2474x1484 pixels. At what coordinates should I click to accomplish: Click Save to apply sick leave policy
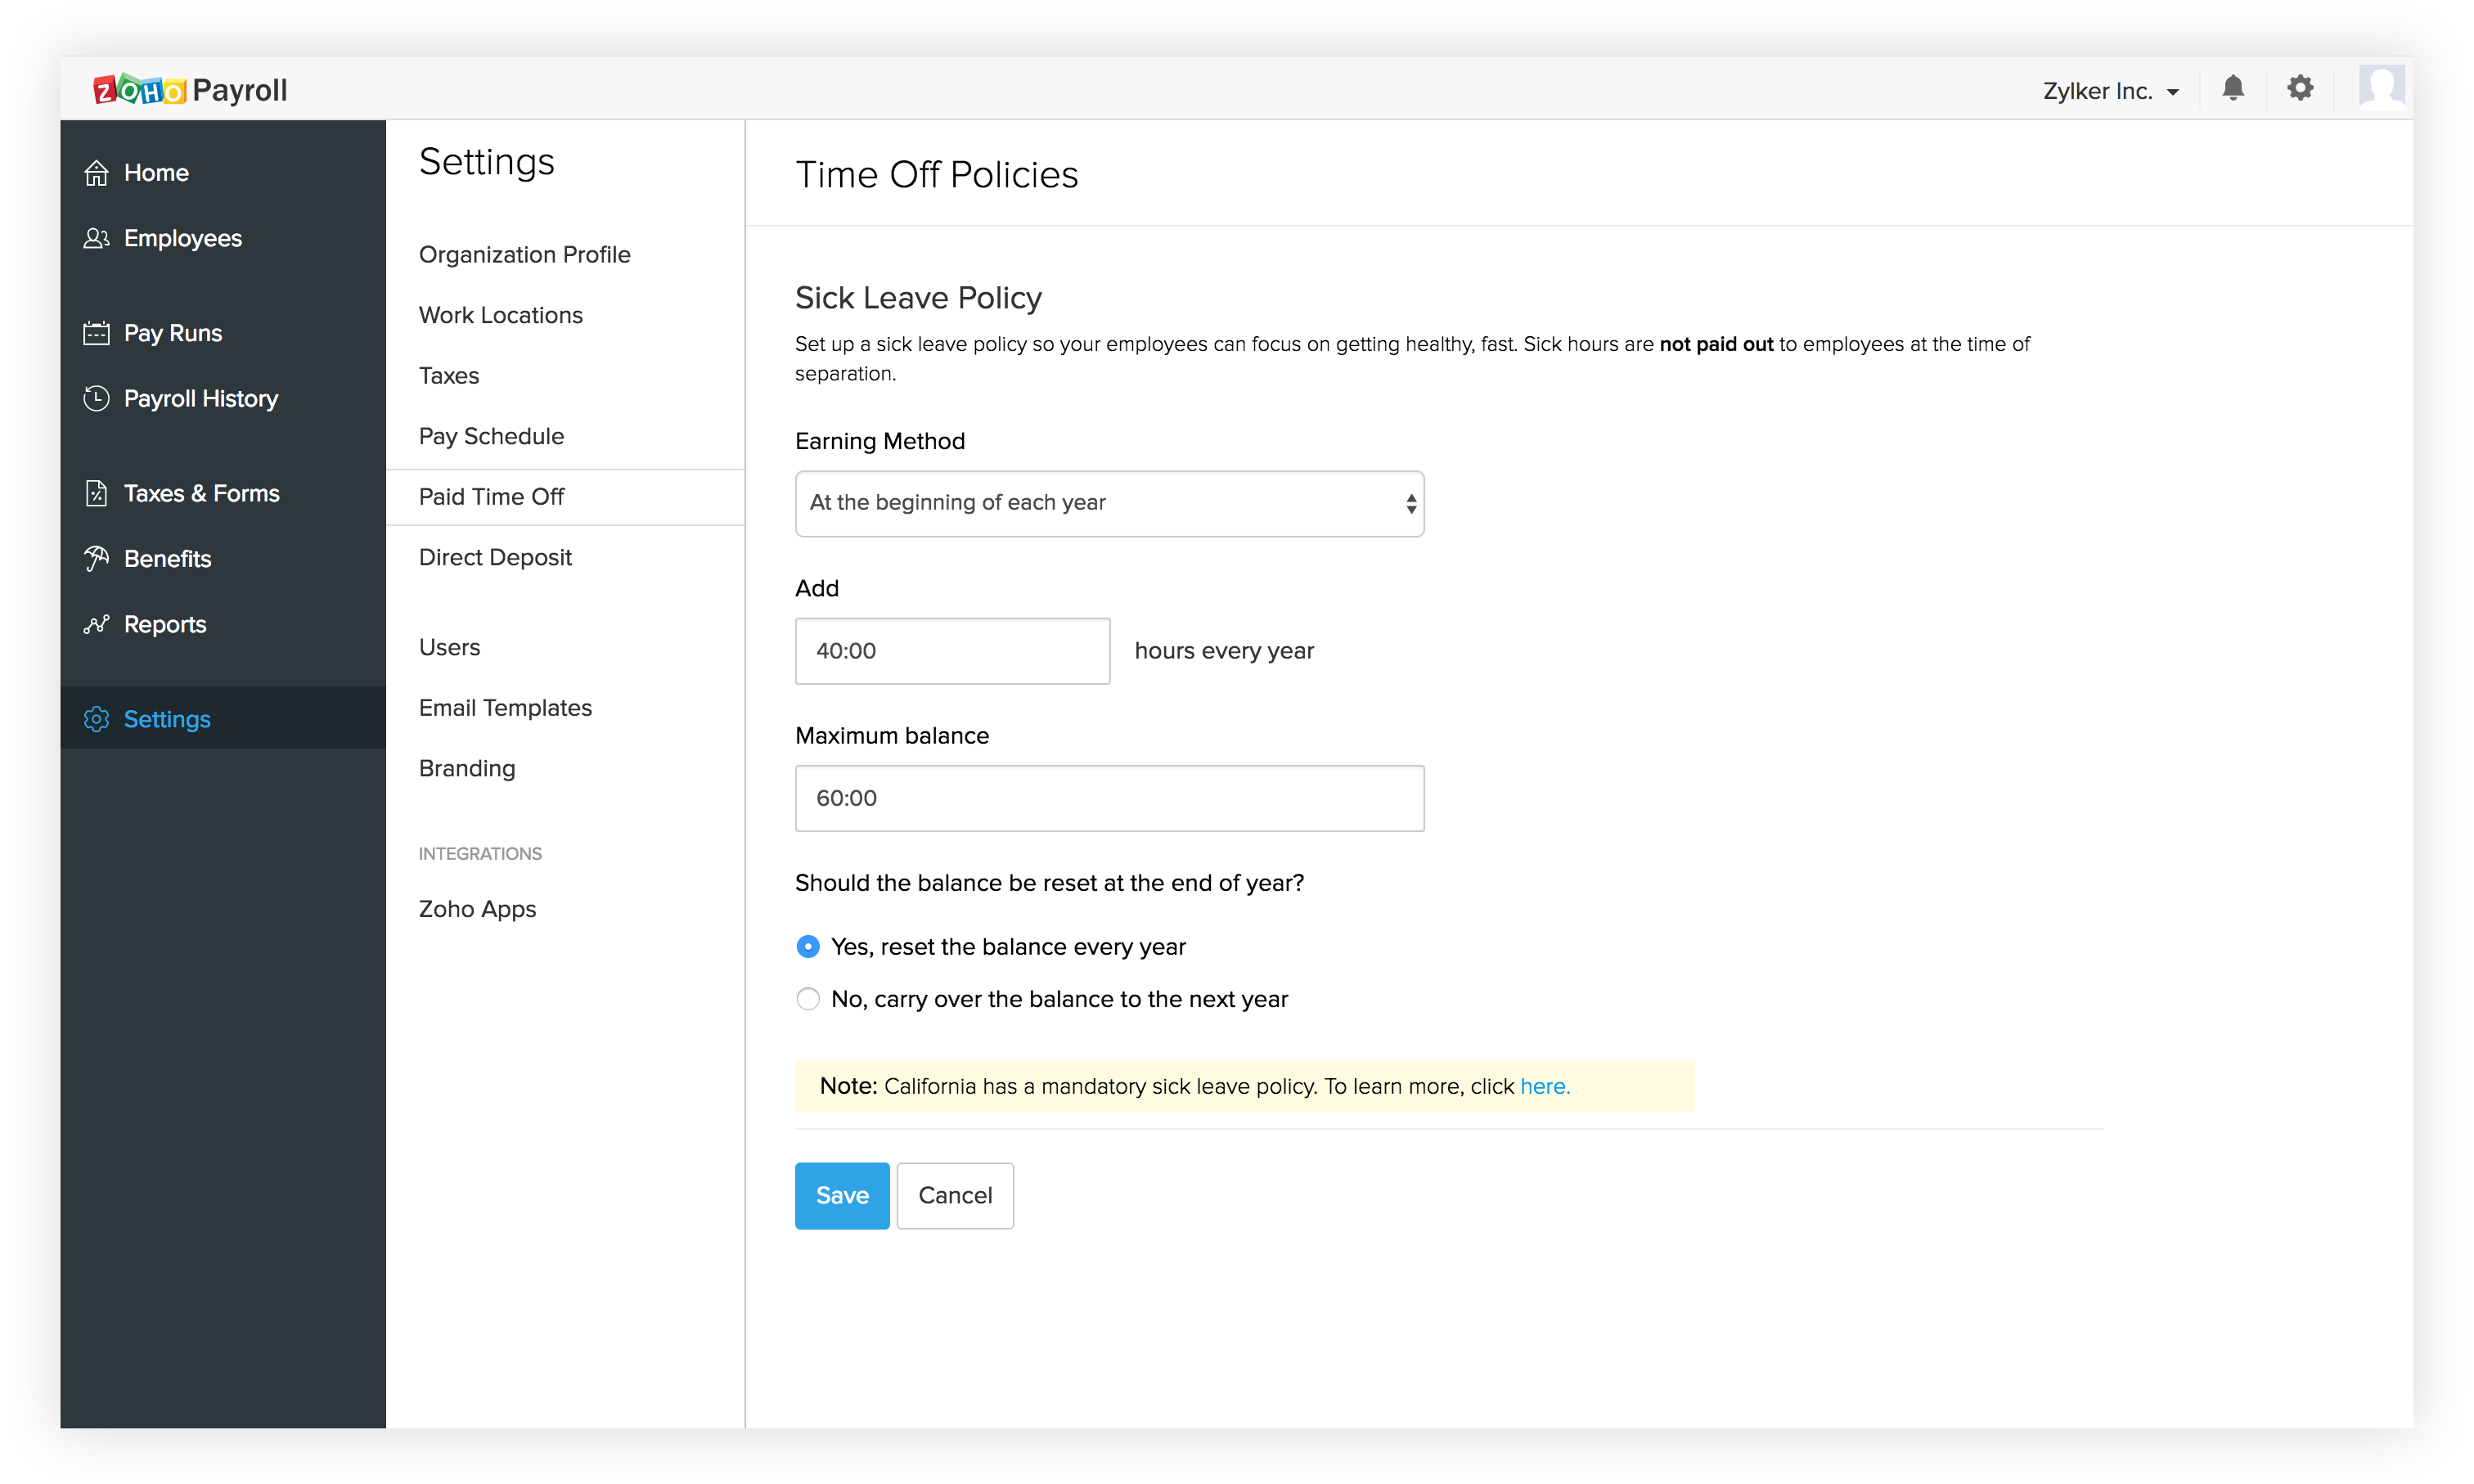[840, 1194]
